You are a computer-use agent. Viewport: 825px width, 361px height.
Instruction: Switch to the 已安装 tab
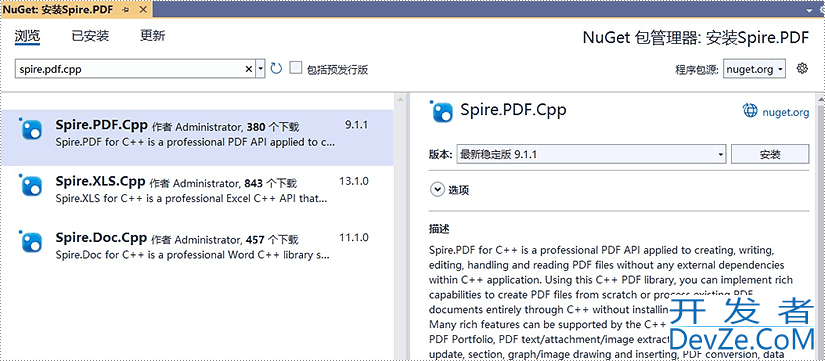pyautogui.click(x=90, y=36)
